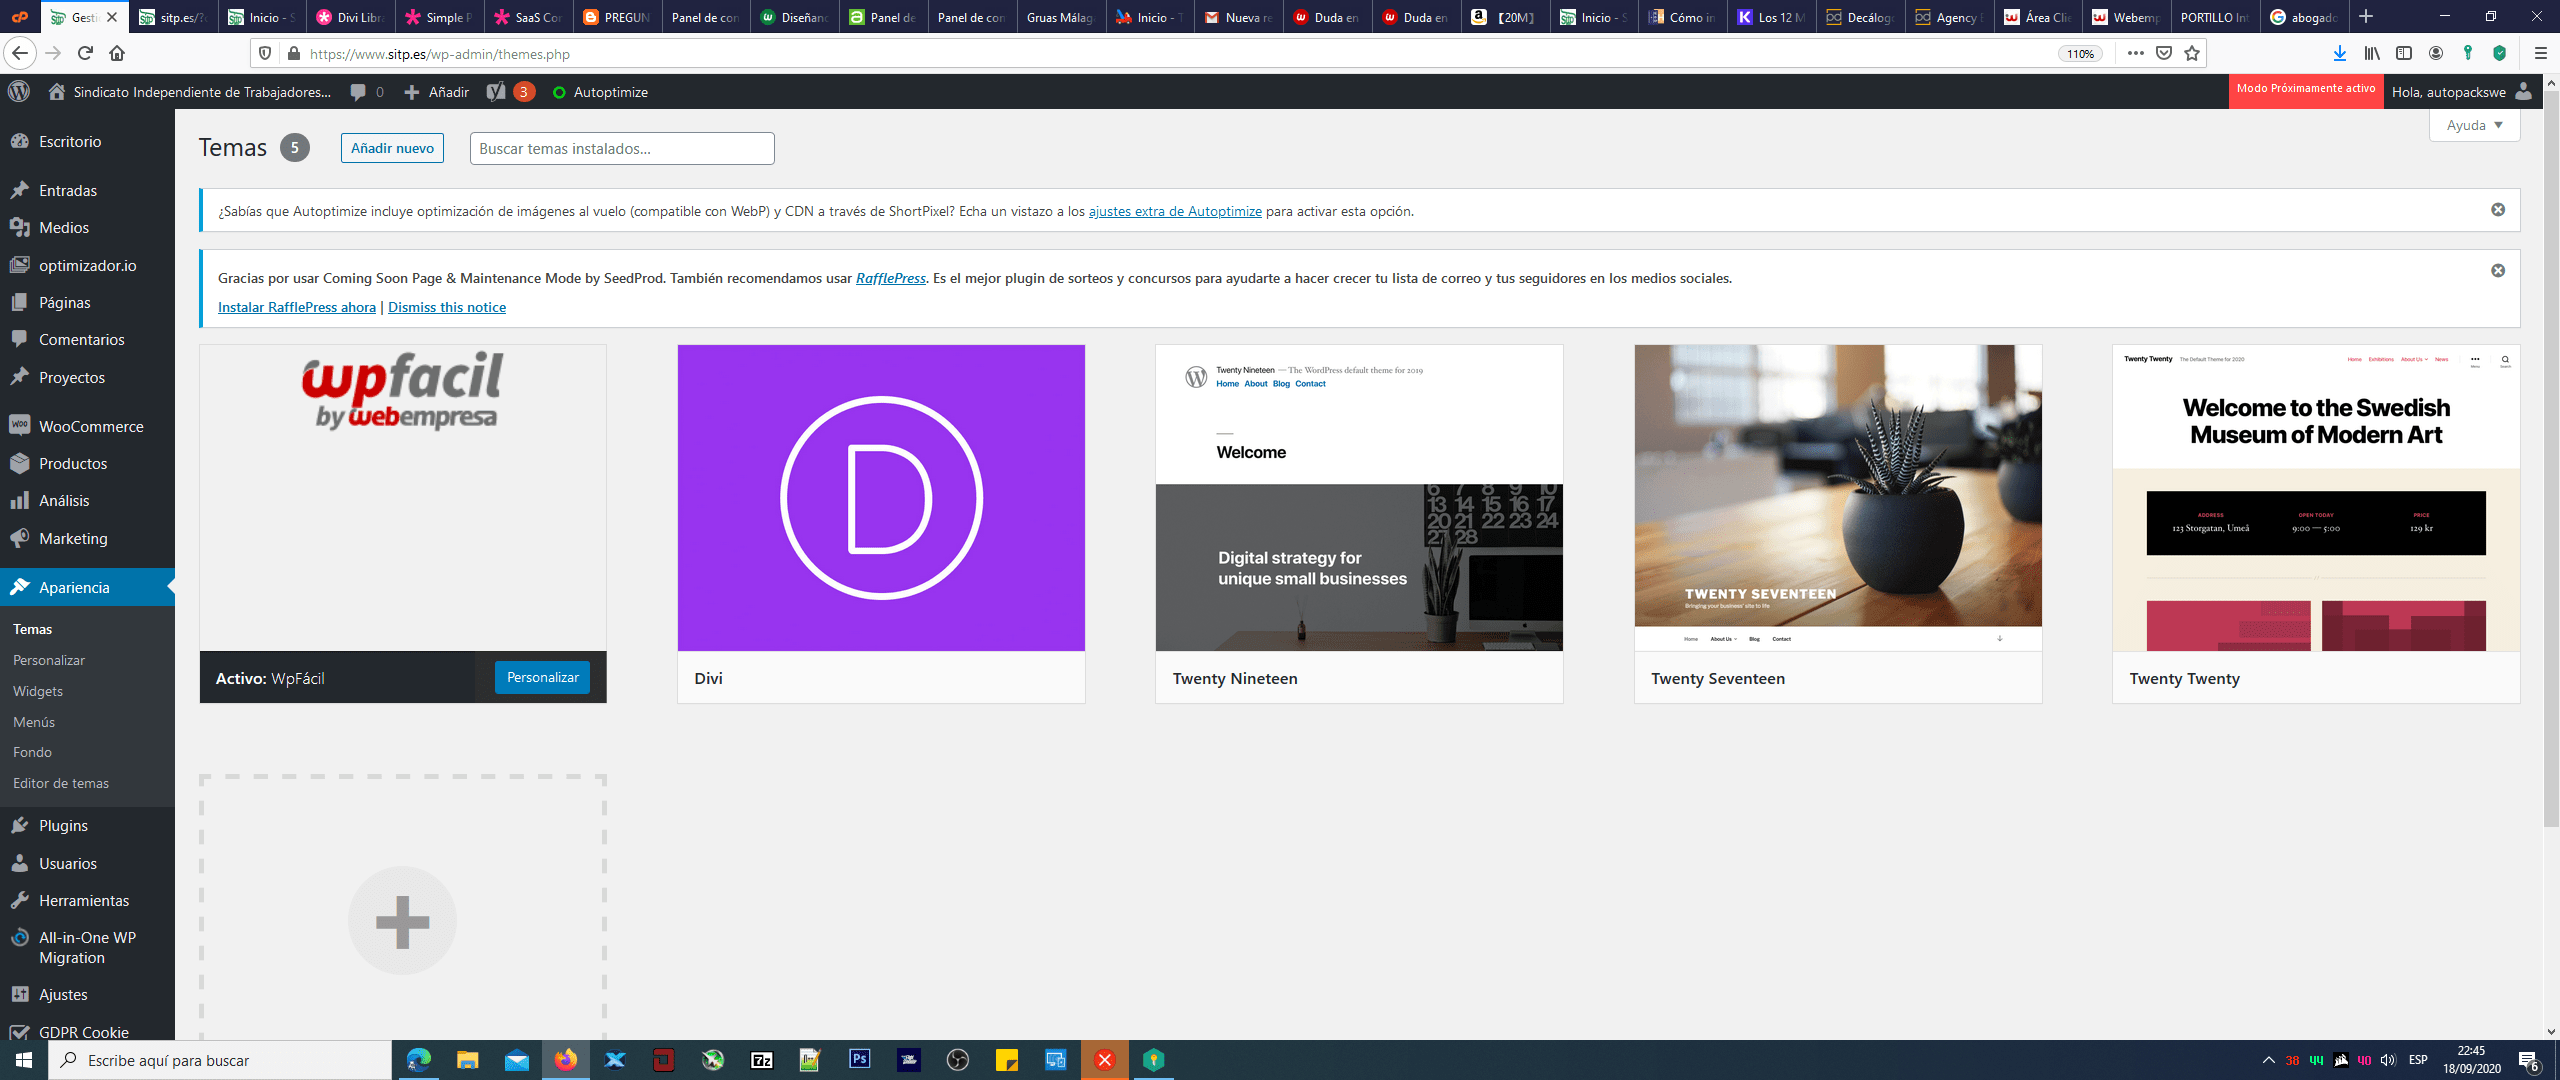Bookmark this page with the star icon
This screenshot has height=1080, width=2560.
coord(2192,53)
